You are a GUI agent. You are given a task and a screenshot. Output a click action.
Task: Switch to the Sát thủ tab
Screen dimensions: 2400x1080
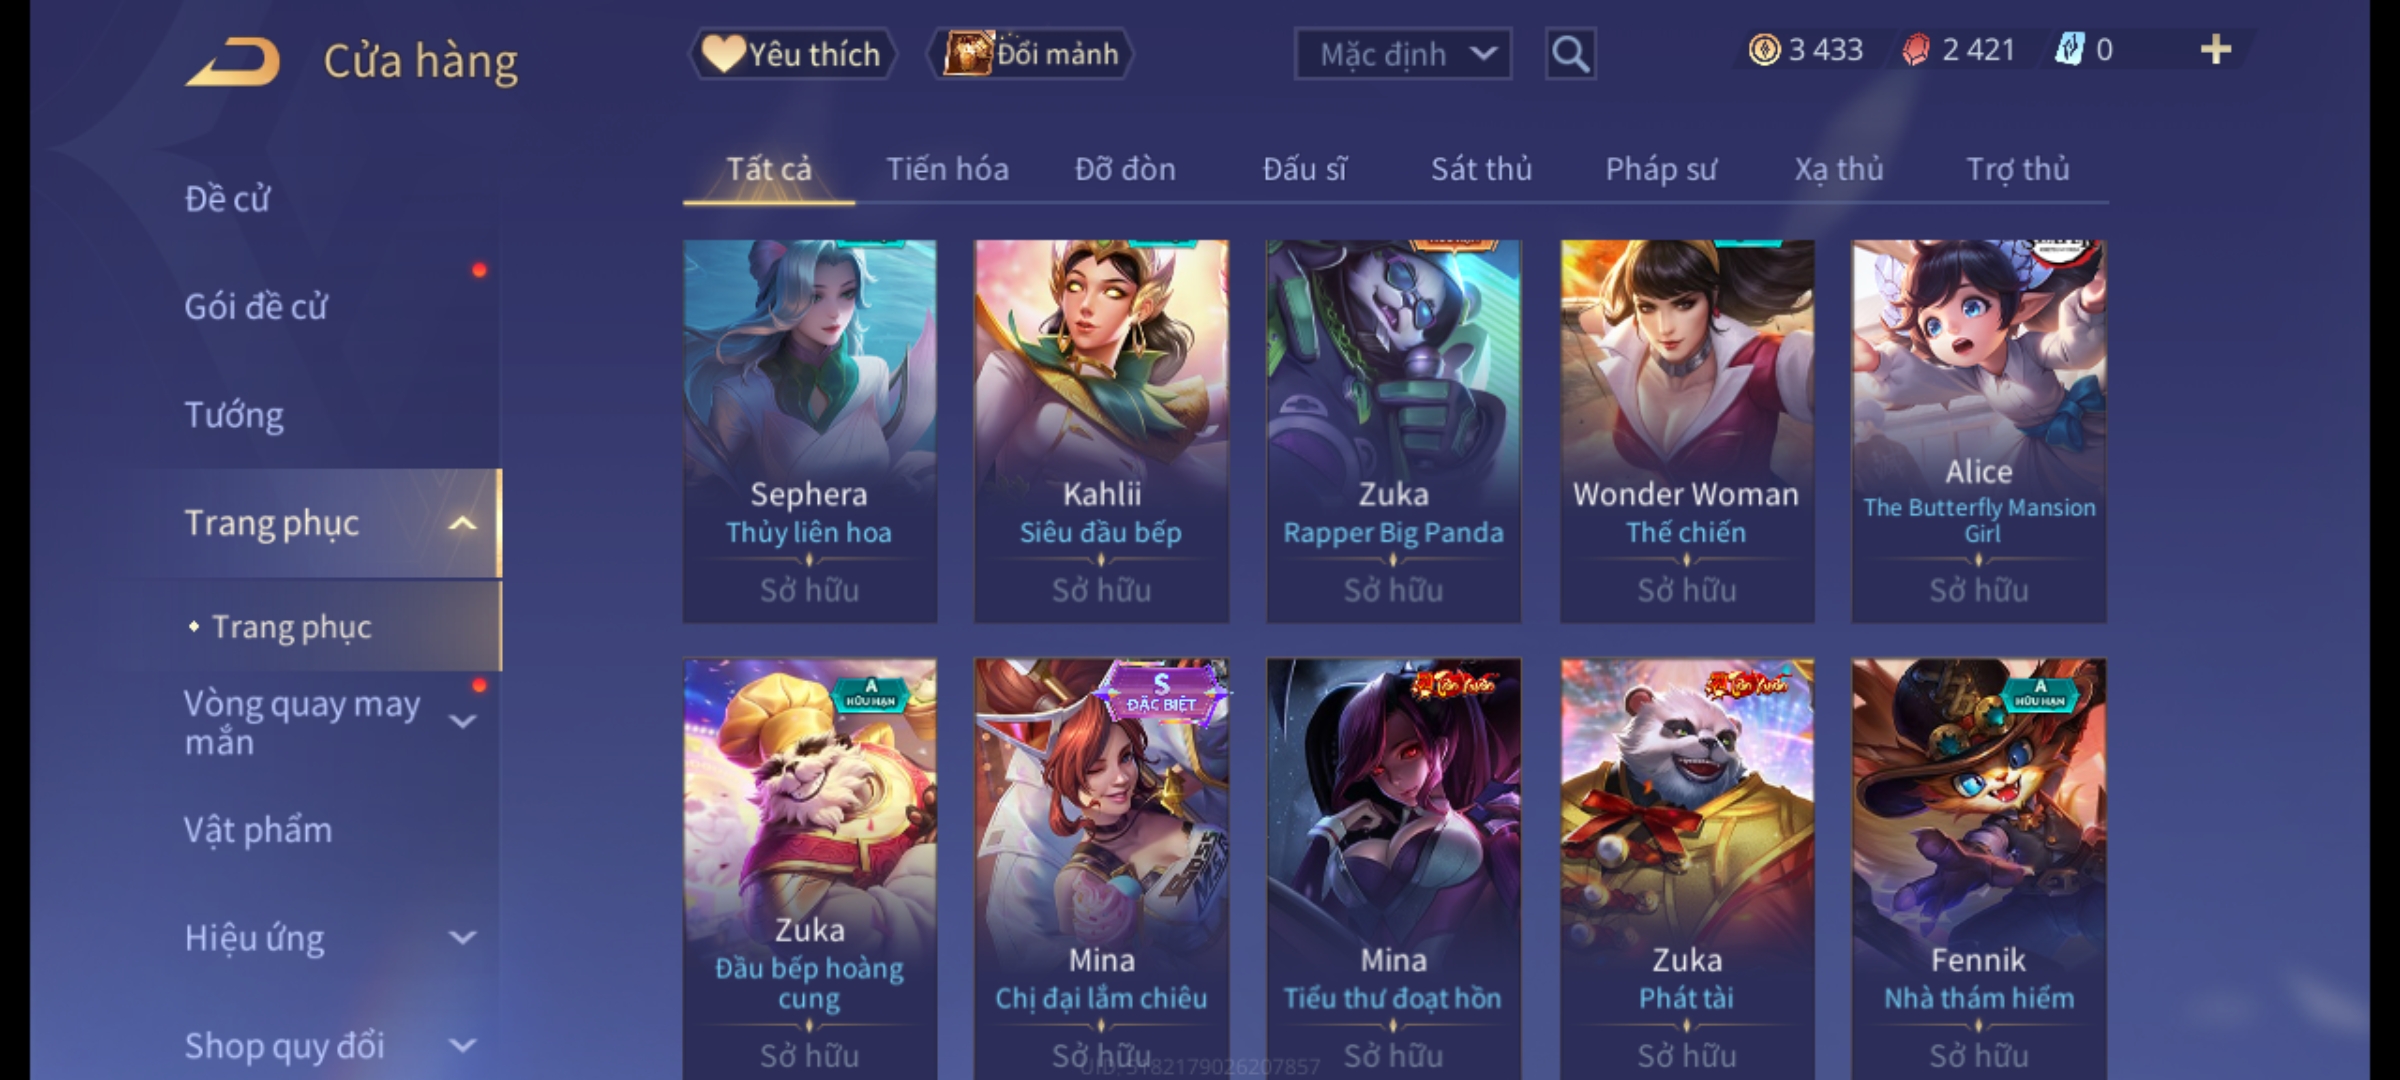click(1481, 169)
